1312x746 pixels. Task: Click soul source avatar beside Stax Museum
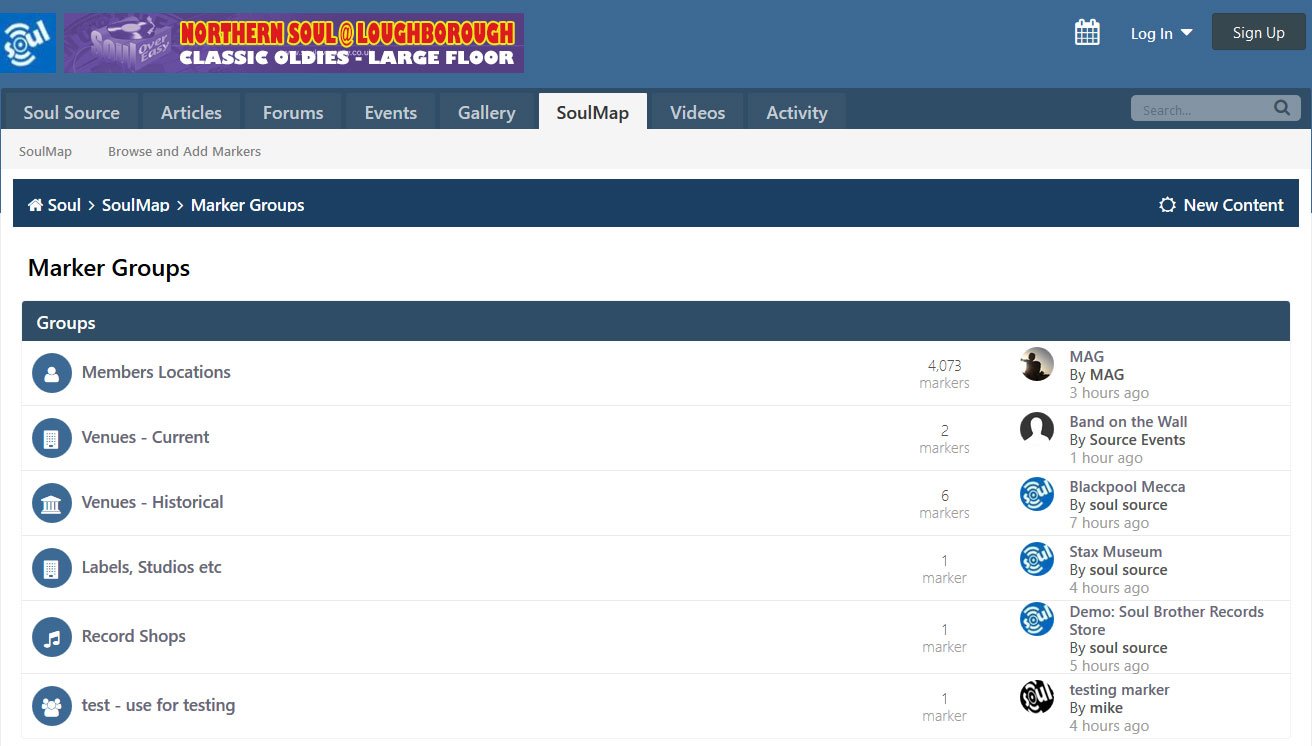(x=1037, y=559)
